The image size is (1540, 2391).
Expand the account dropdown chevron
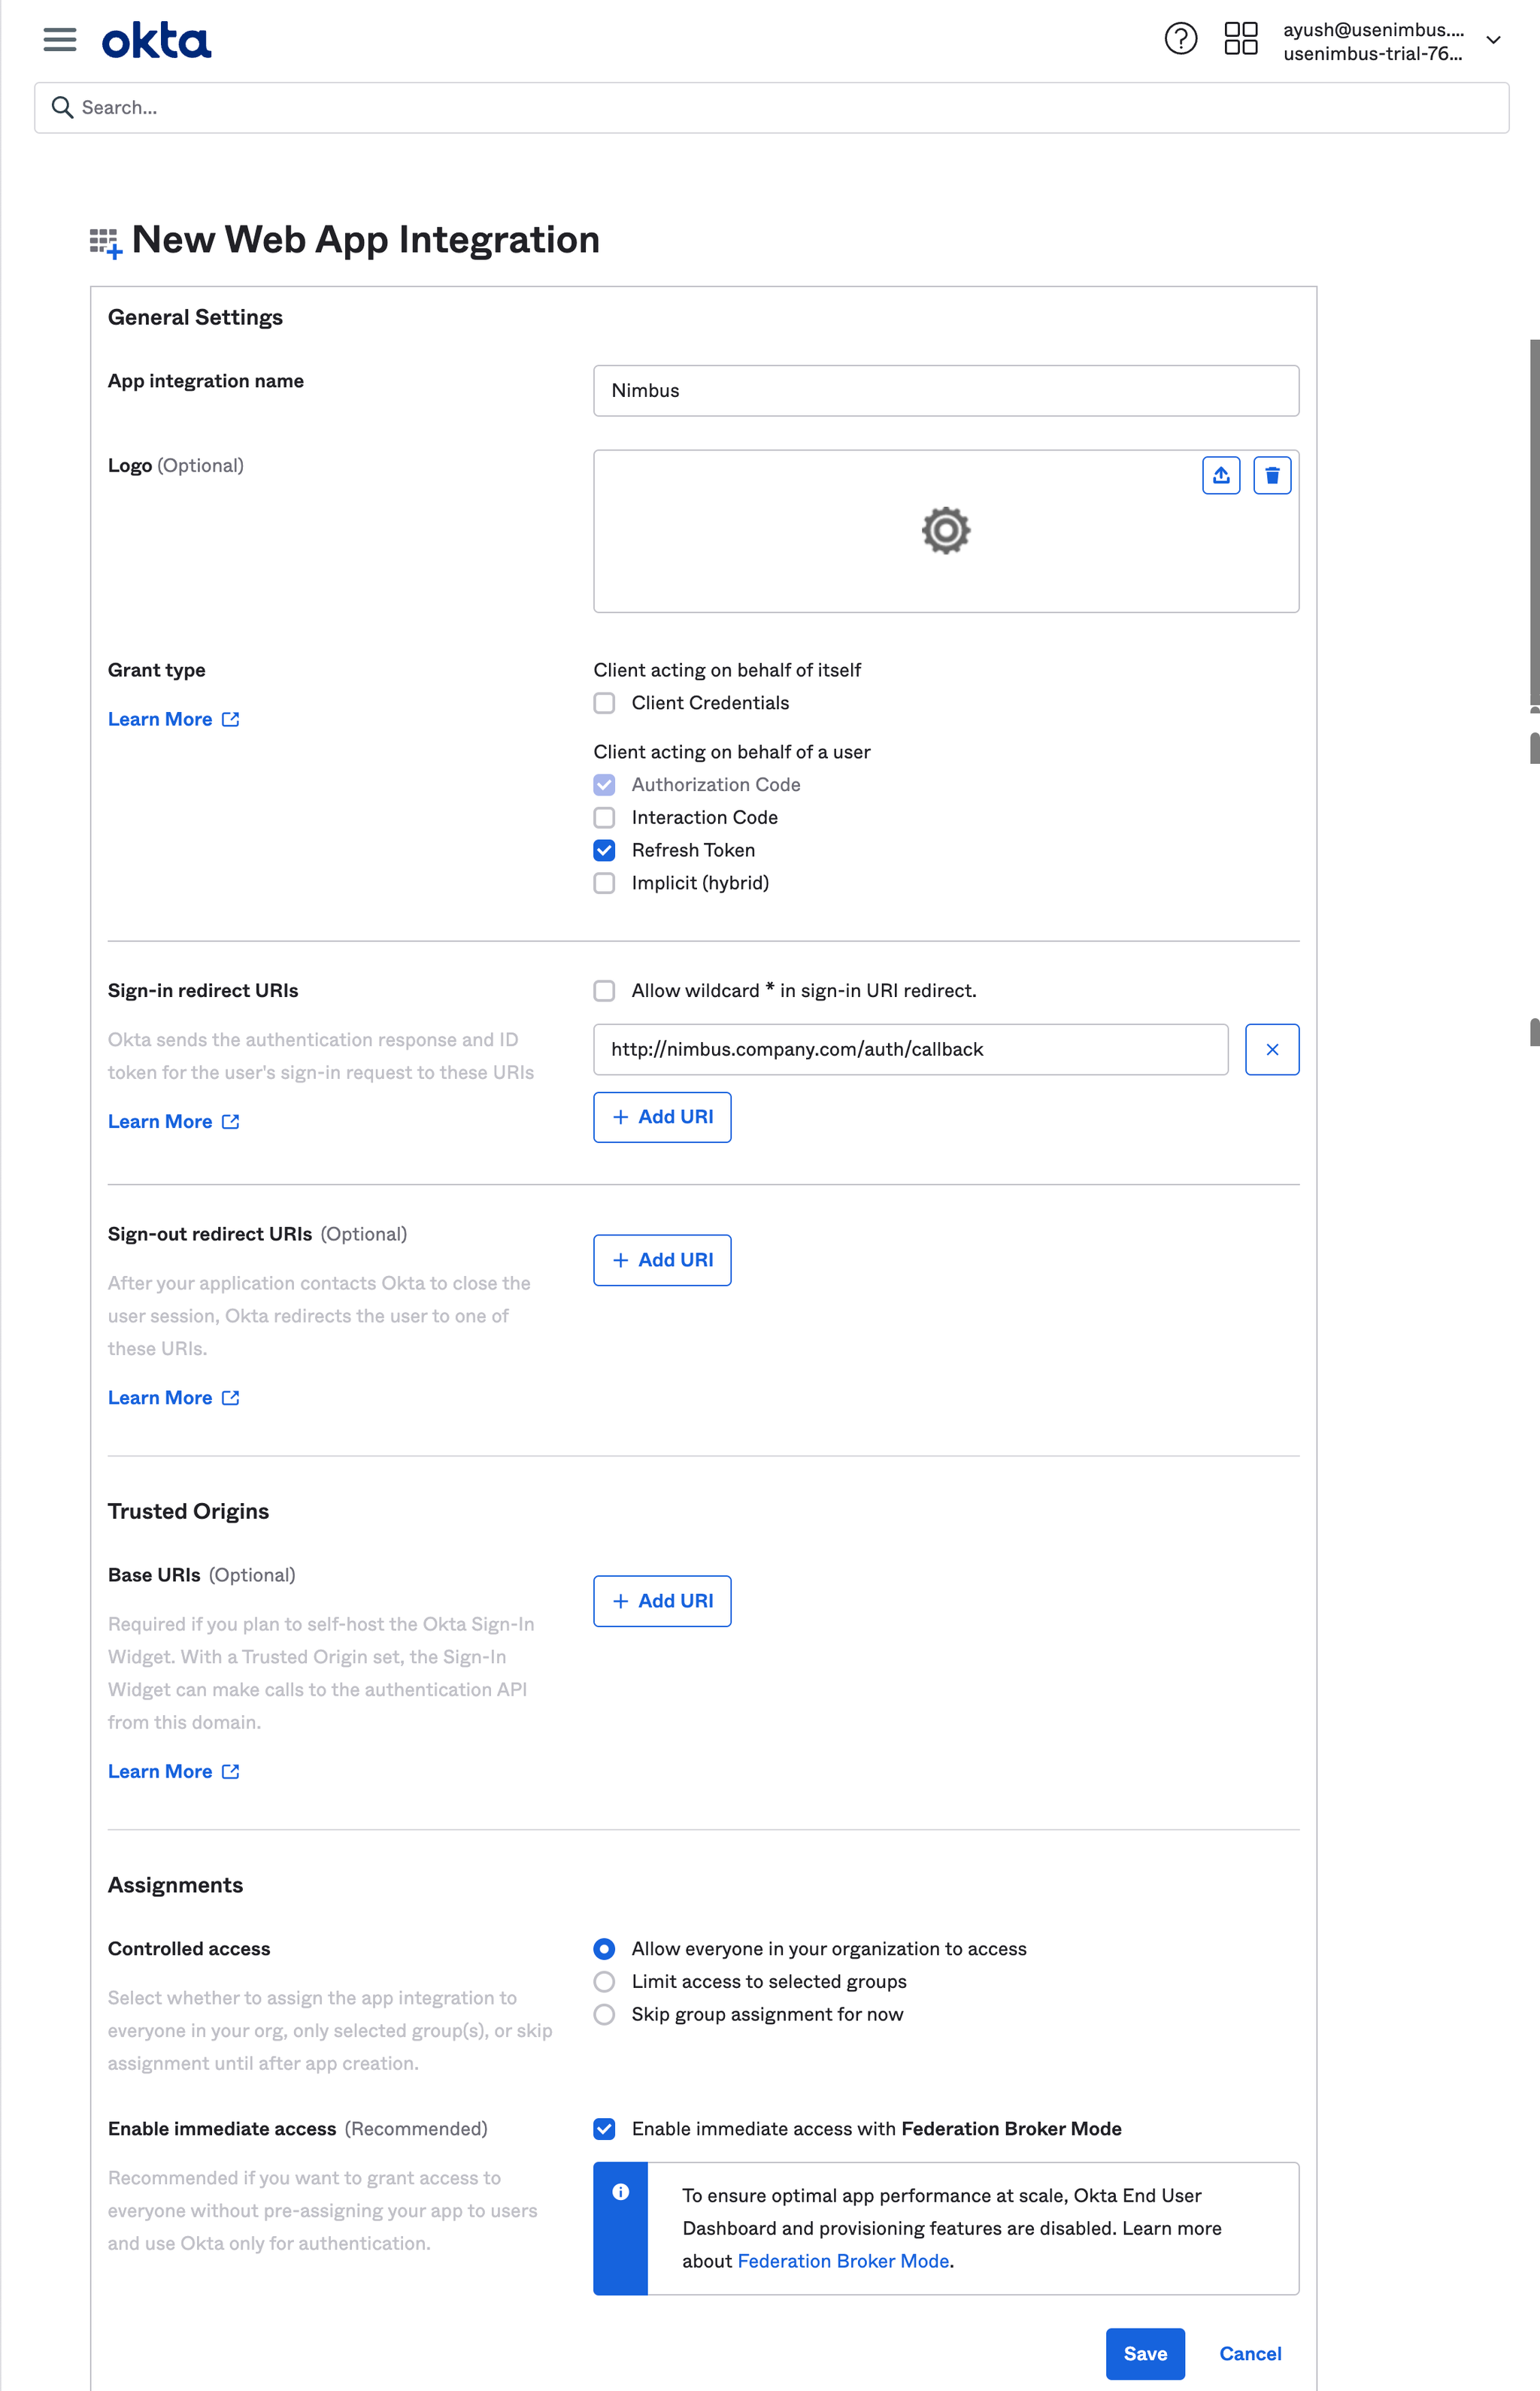point(1492,40)
